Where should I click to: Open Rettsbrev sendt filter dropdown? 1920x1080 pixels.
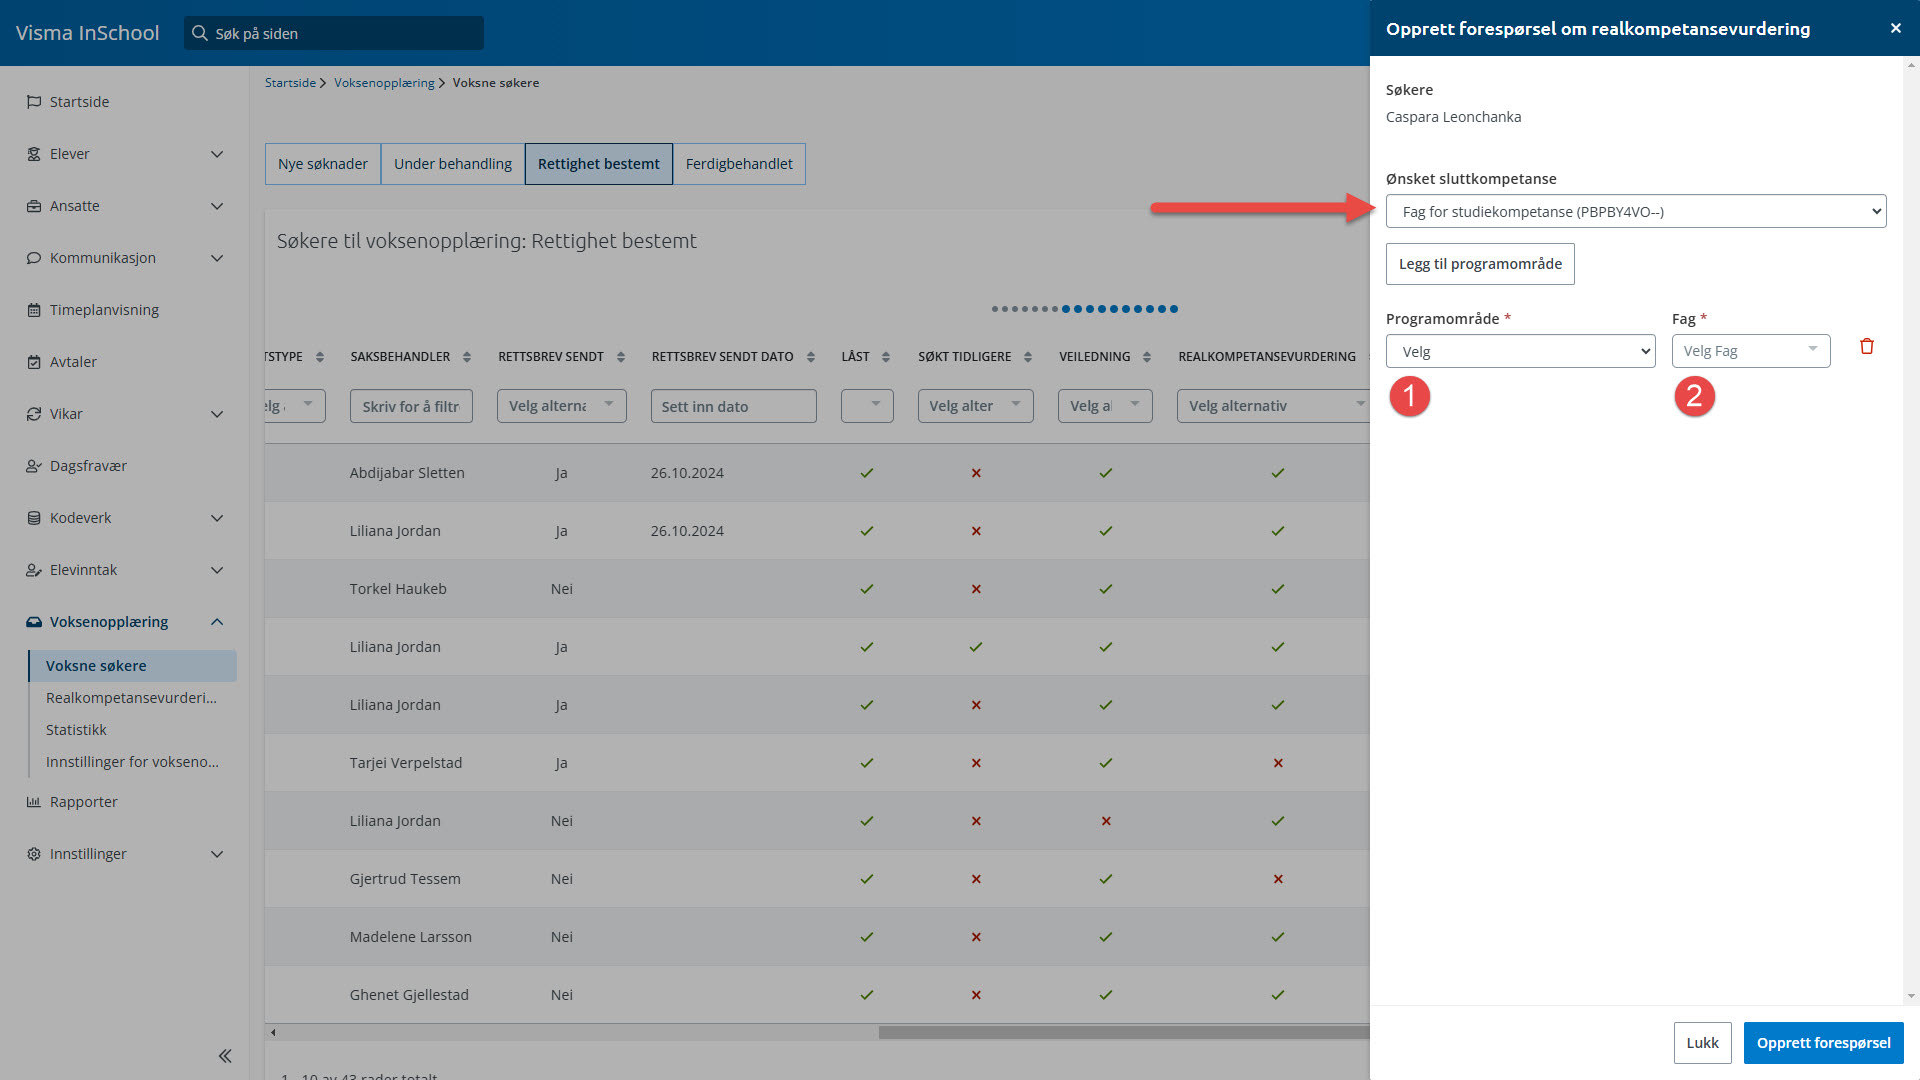[x=562, y=406]
